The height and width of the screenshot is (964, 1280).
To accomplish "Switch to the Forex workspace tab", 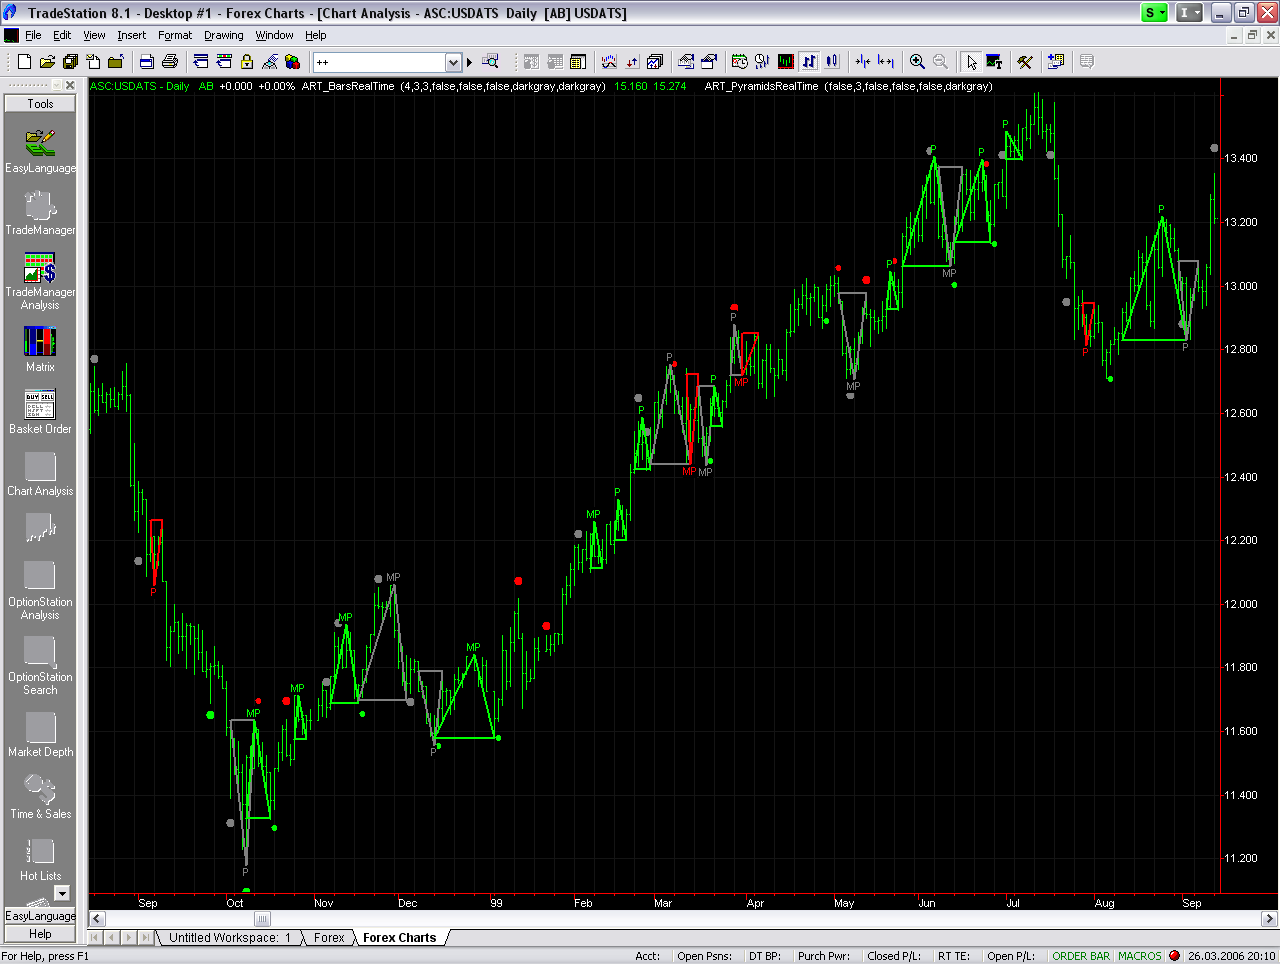I will click(328, 938).
